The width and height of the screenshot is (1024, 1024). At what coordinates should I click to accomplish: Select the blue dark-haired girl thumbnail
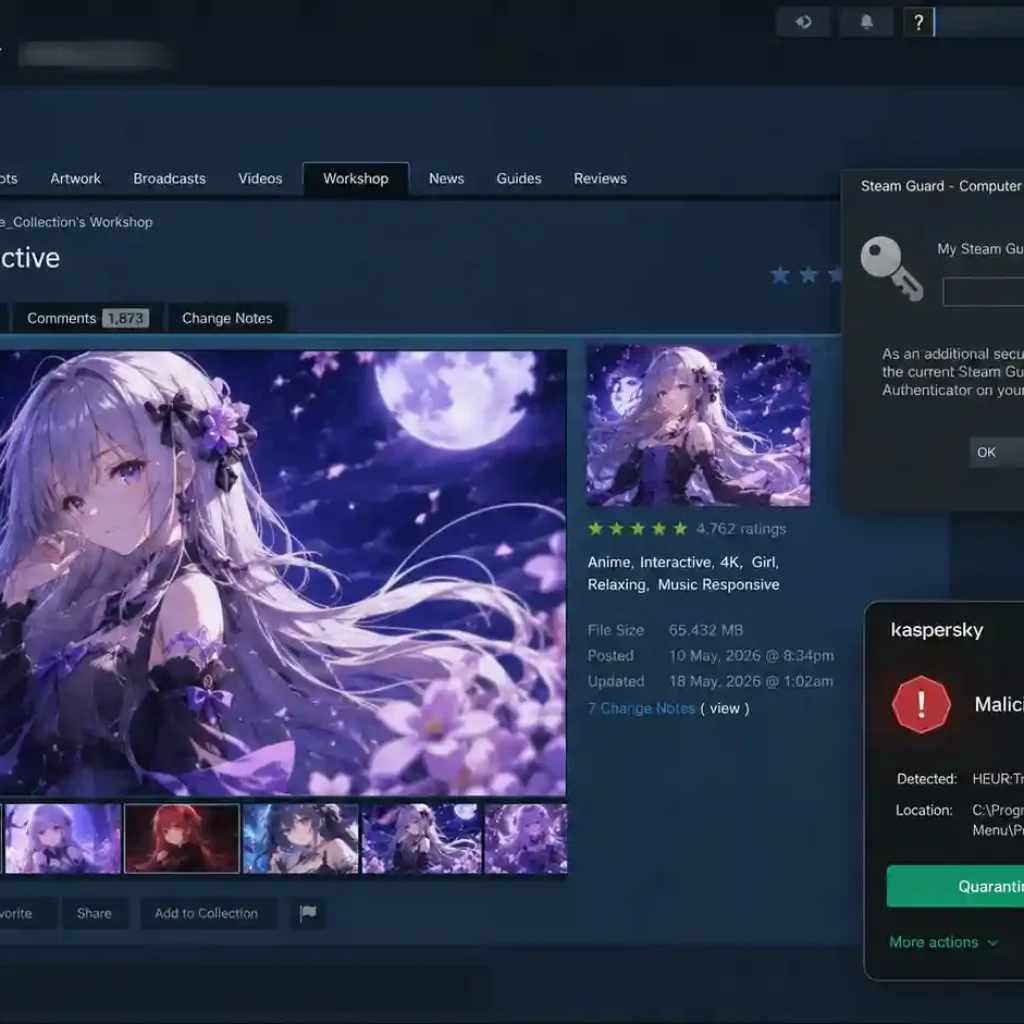300,839
